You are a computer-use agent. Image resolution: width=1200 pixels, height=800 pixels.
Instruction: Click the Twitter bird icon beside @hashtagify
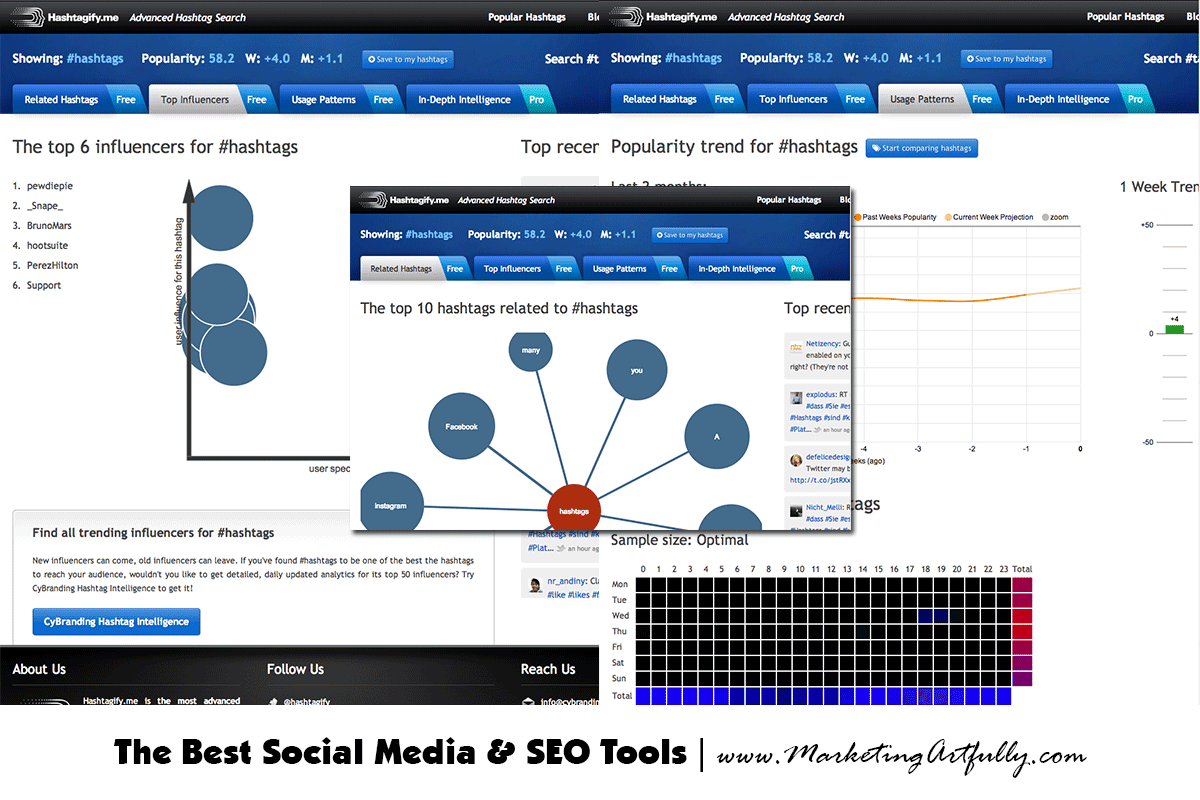click(x=274, y=702)
